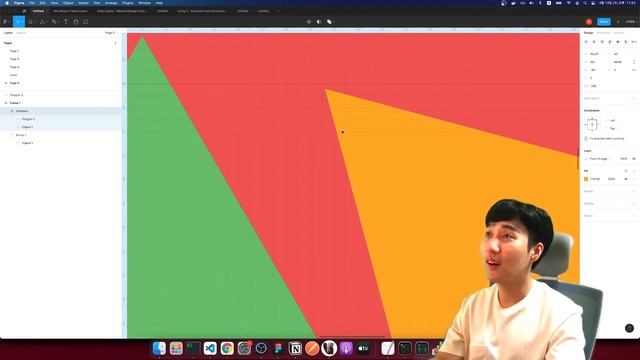The image size is (640, 360).
Task: Select the Move tool
Action: click(18, 22)
